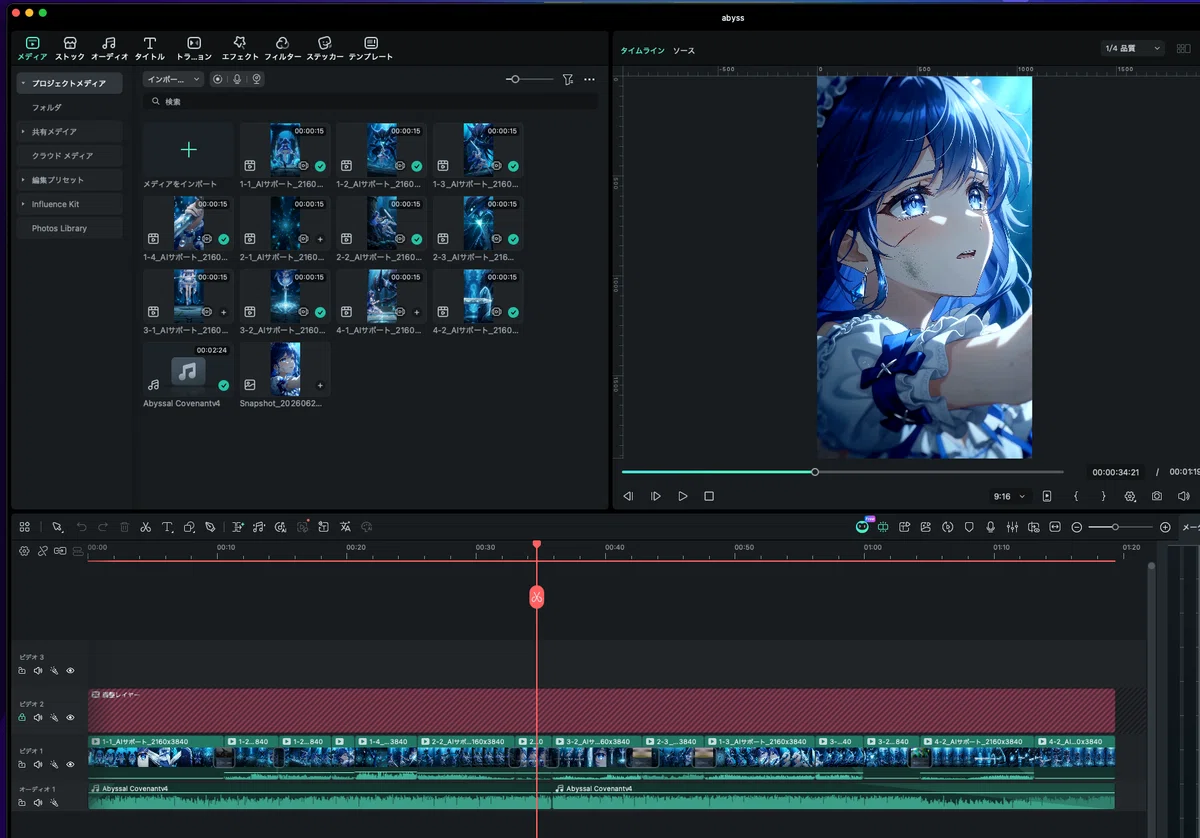Select the text T tool in timeline toolbar
The width and height of the screenshot is (1200, 838).
166,527
